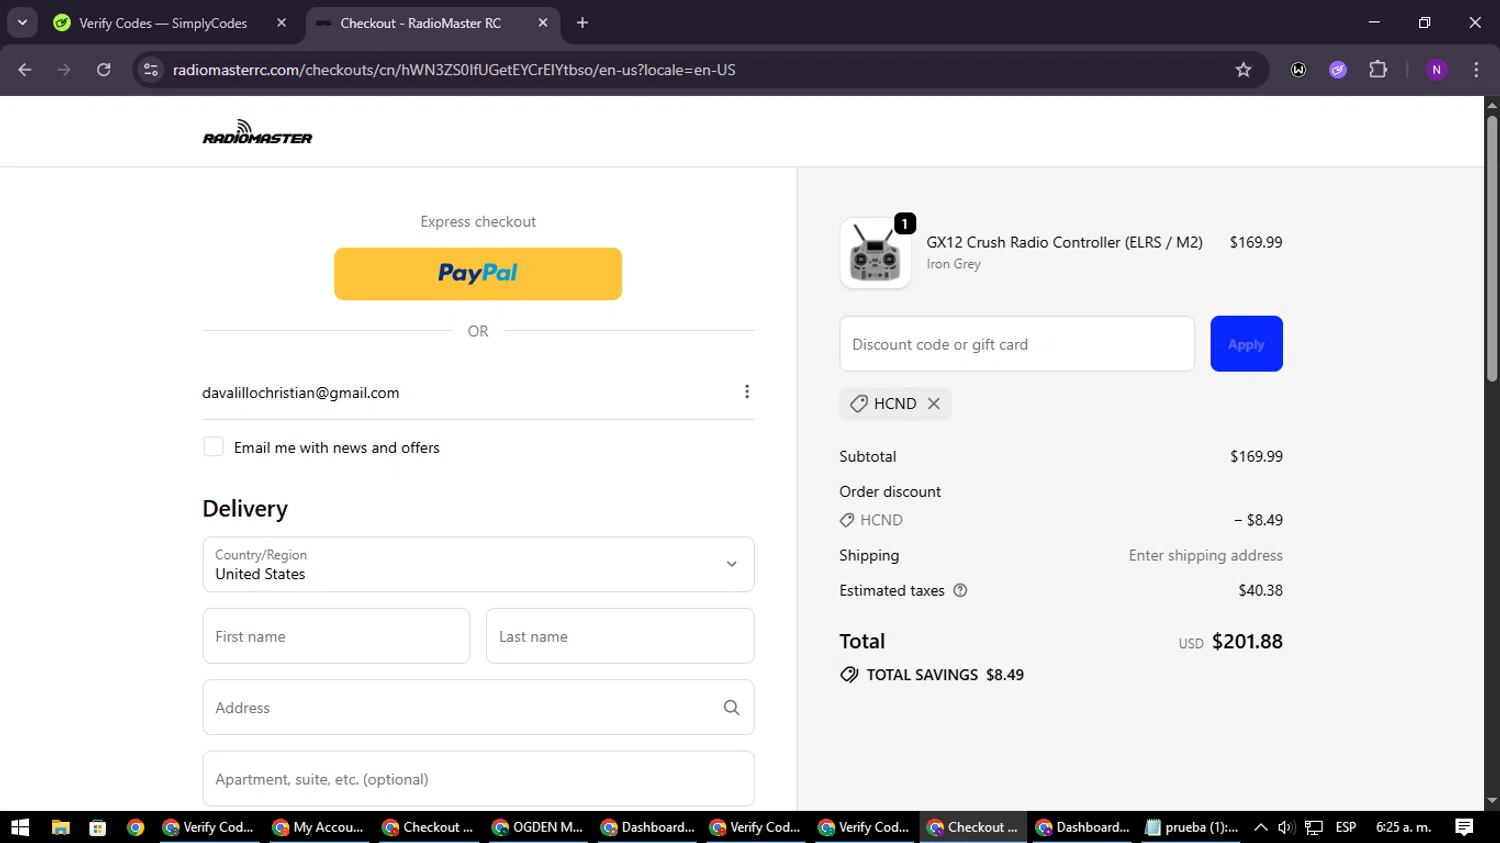Click the network tray icon
This screenshot has width=1500, height=843.
1314,827
